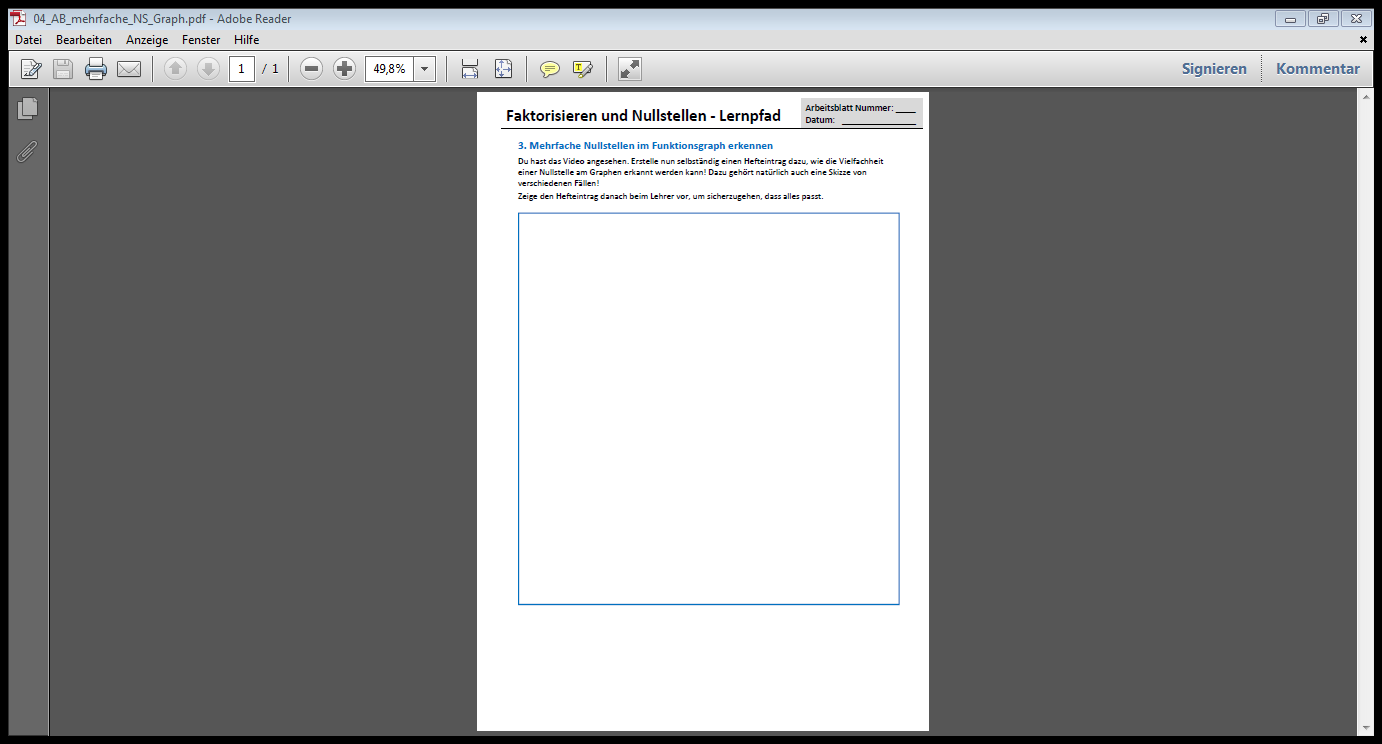1382x744 pixels.
Task: Open the Signieren pane
Action: pyautogui.click(x=1214, y=69)
